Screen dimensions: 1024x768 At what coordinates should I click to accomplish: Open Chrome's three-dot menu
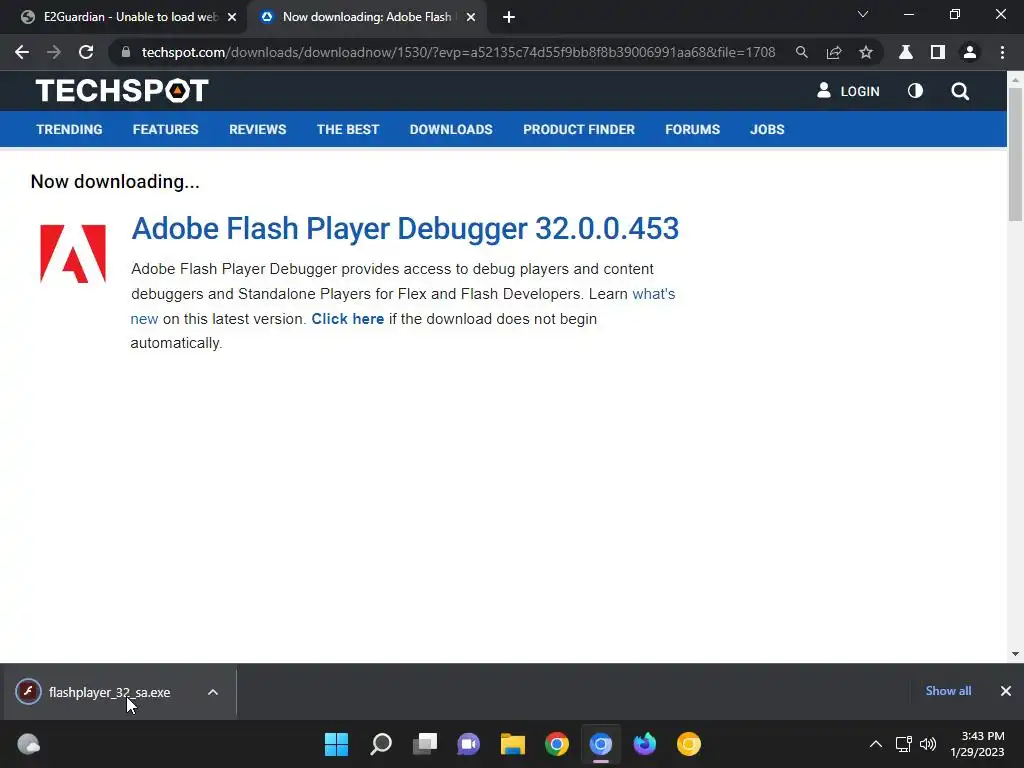tap(1002, 52)
